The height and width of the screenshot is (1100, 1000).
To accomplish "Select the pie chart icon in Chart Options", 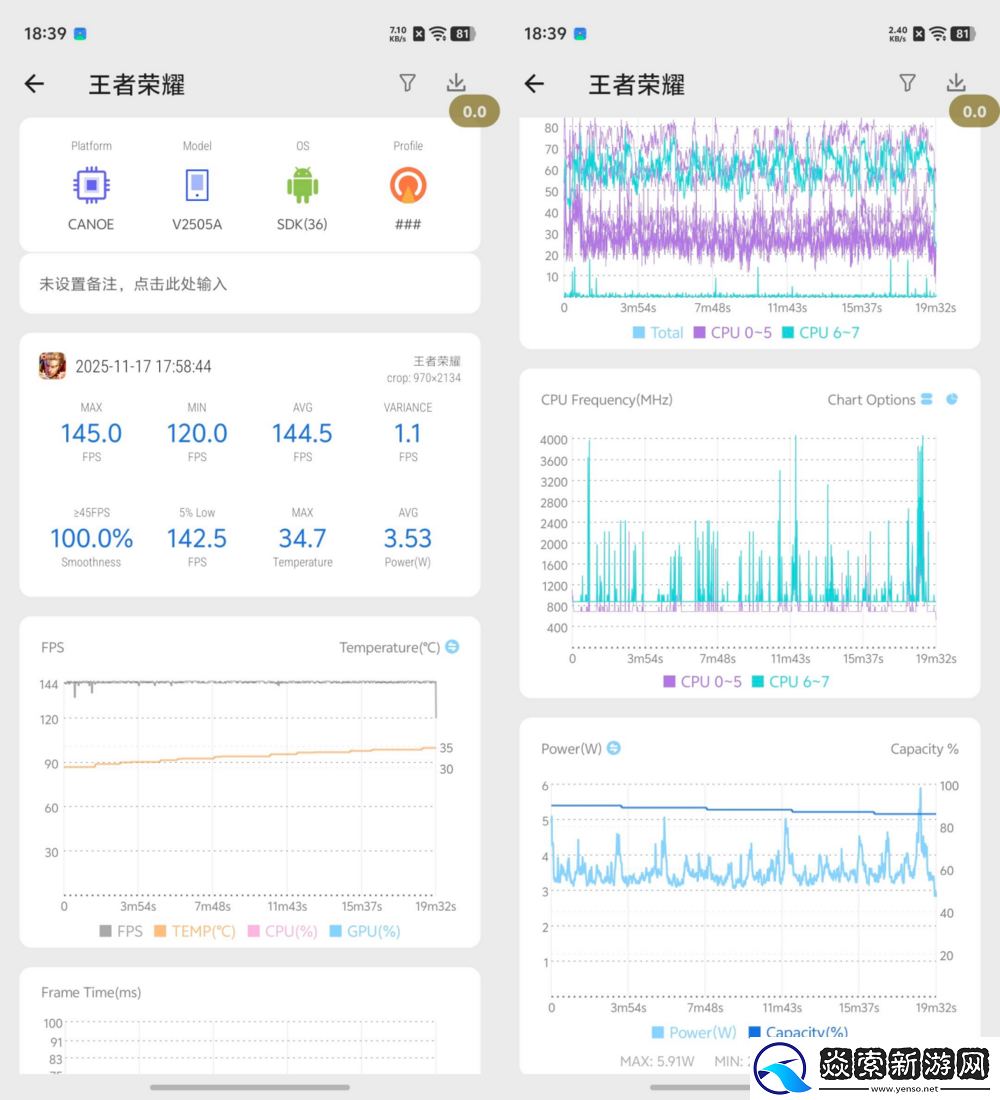I will click(x=952, y=399).
